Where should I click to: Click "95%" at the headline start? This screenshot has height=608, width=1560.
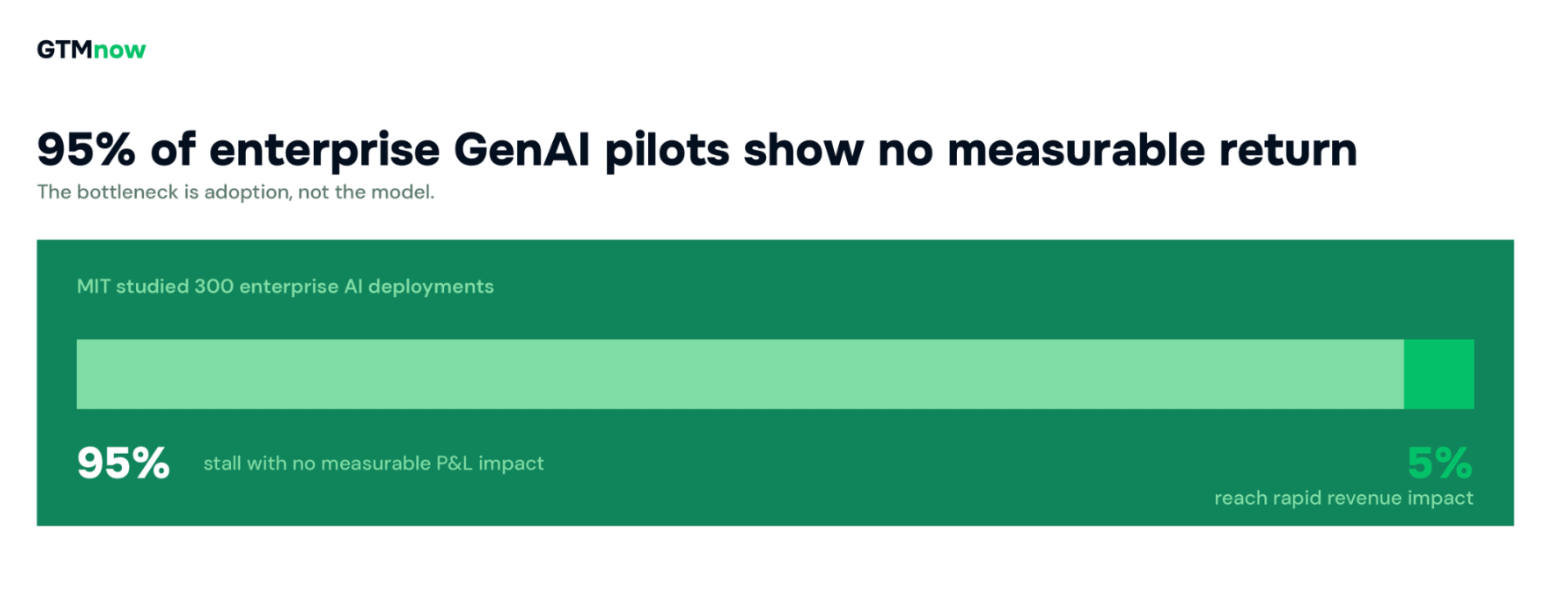(x=86, y=151)
